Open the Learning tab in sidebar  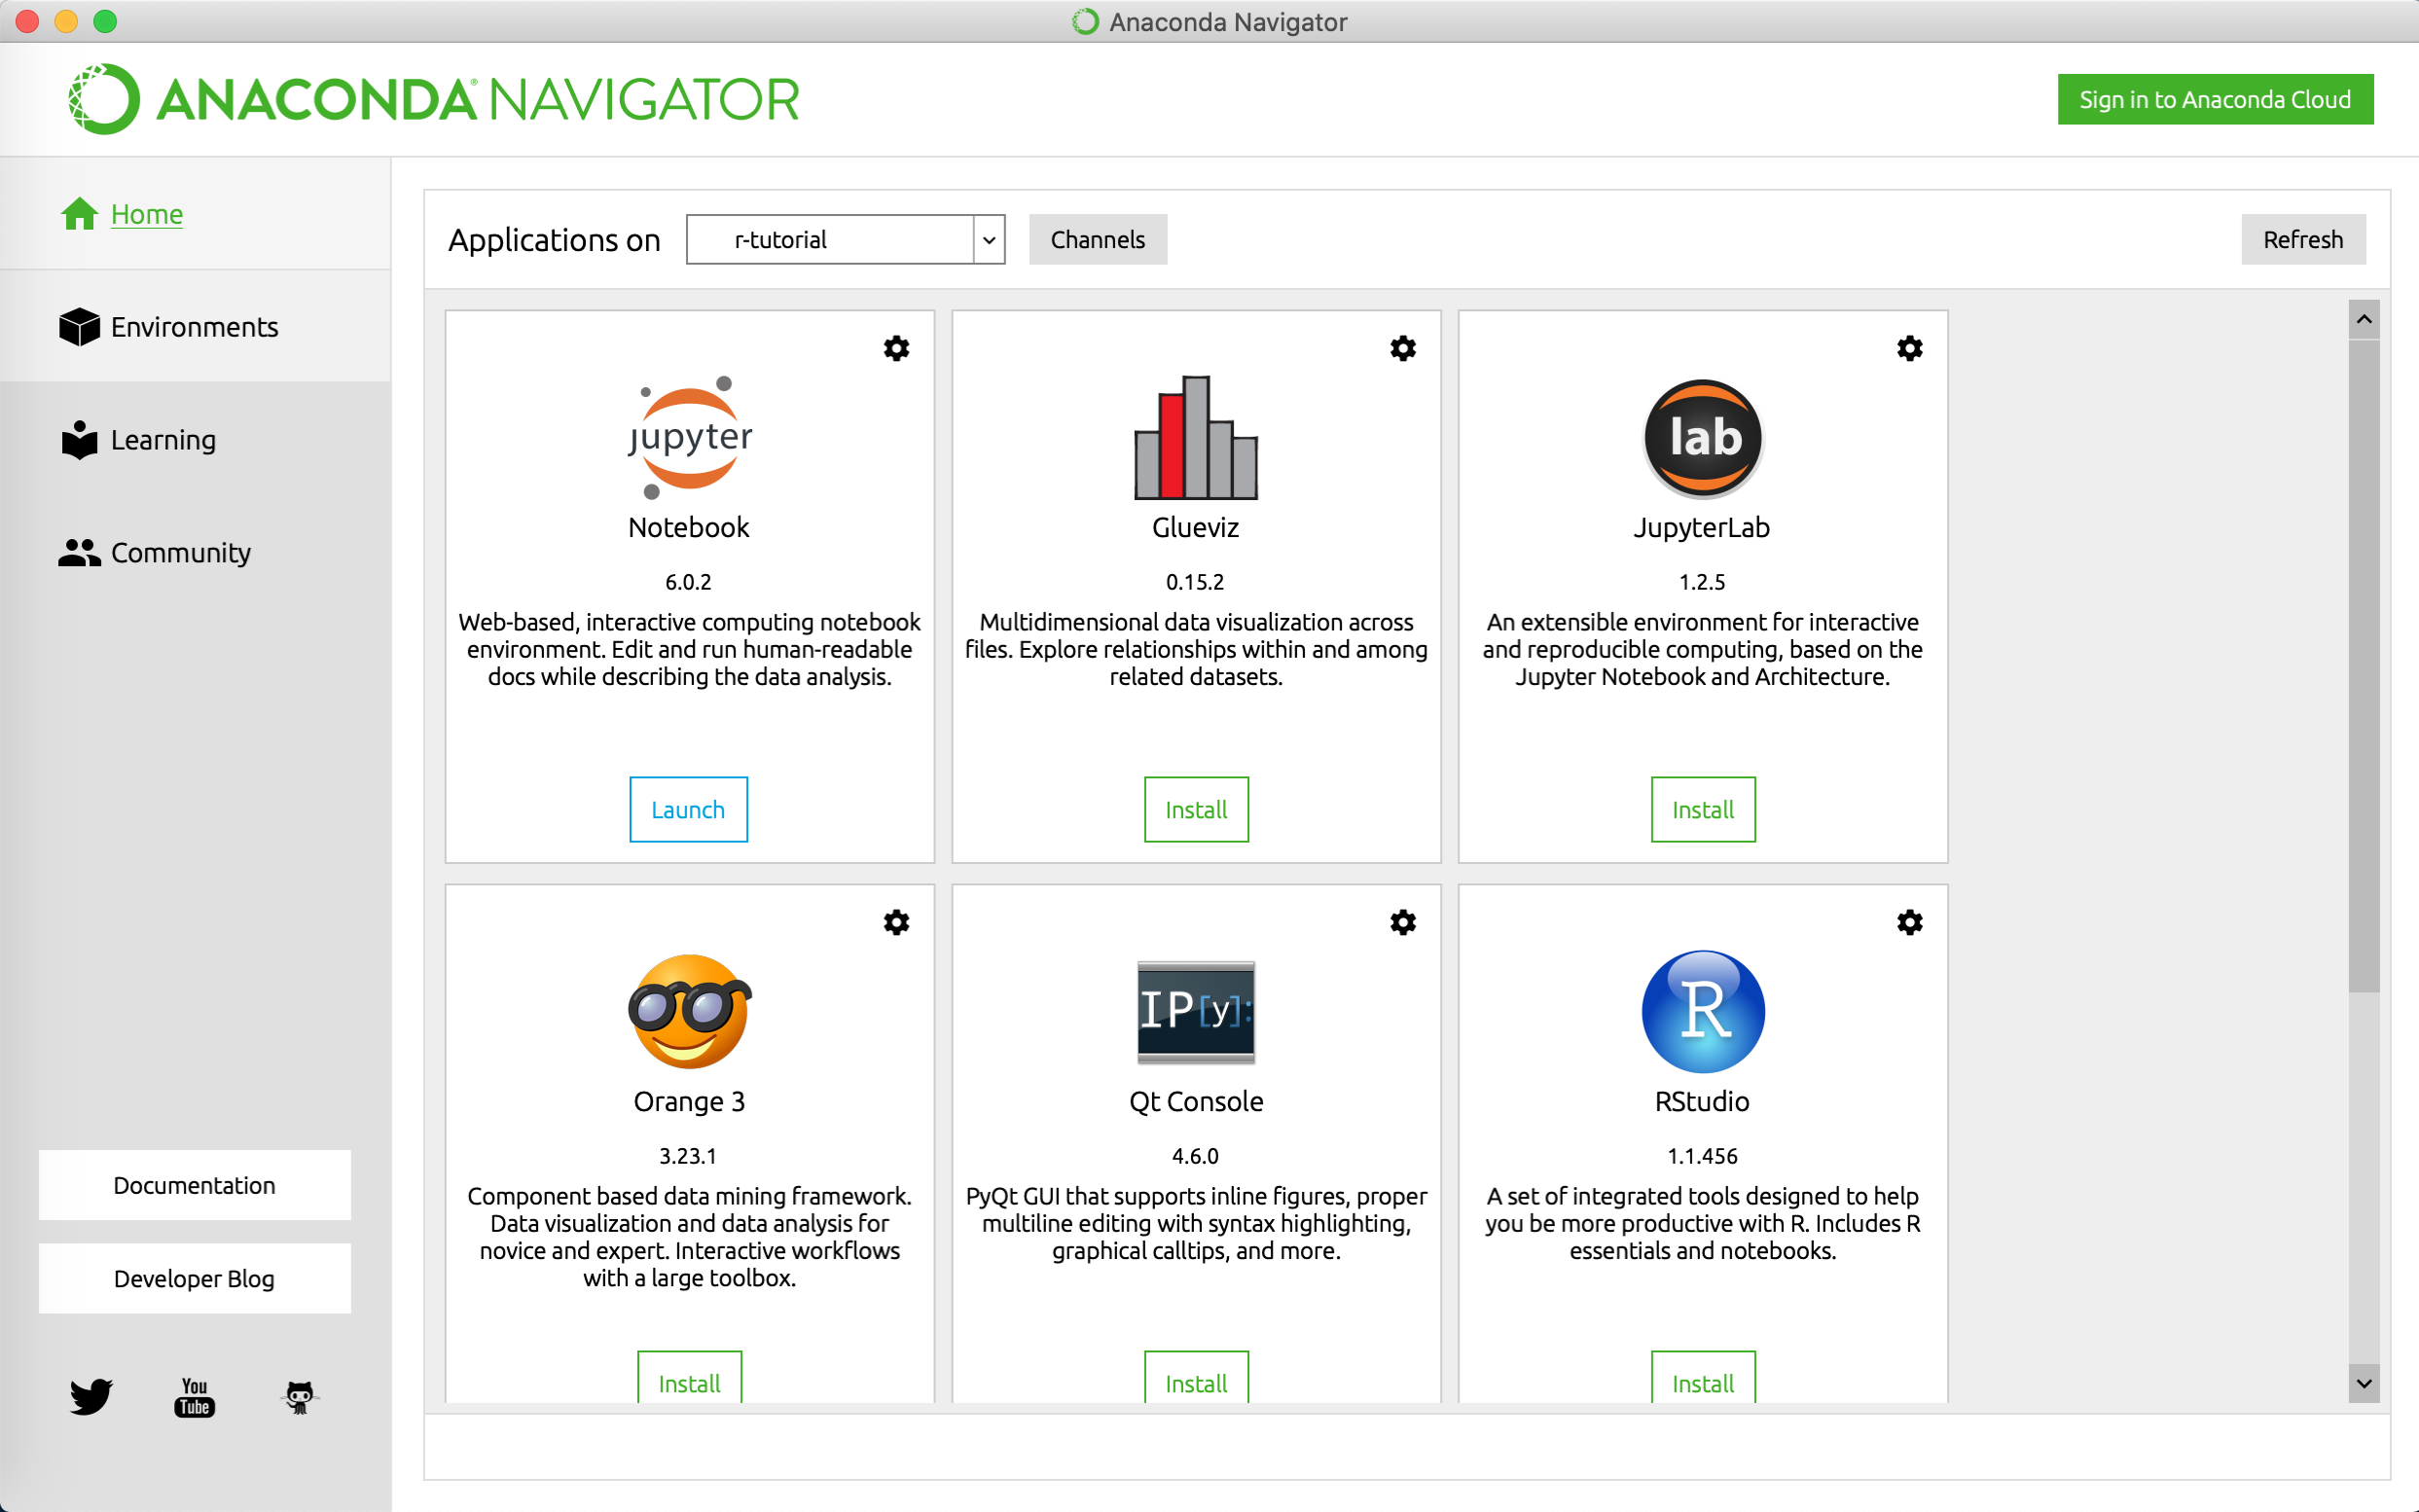click(163, 440)
